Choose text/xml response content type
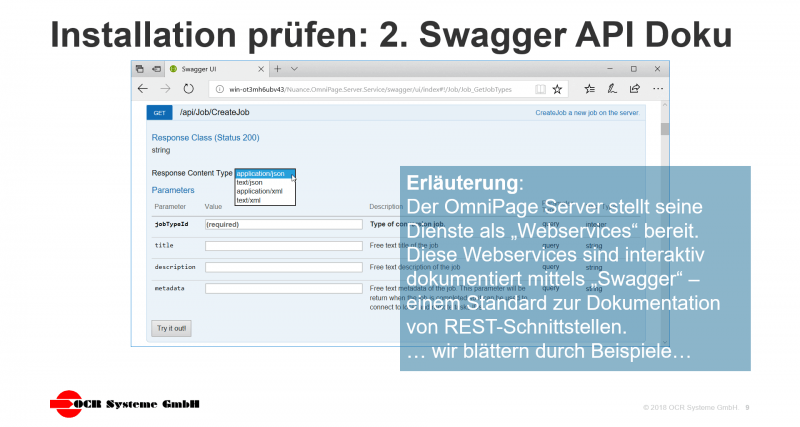Image resolution: width=800 pixels, height=427 pixels. (x=265, y=200)
